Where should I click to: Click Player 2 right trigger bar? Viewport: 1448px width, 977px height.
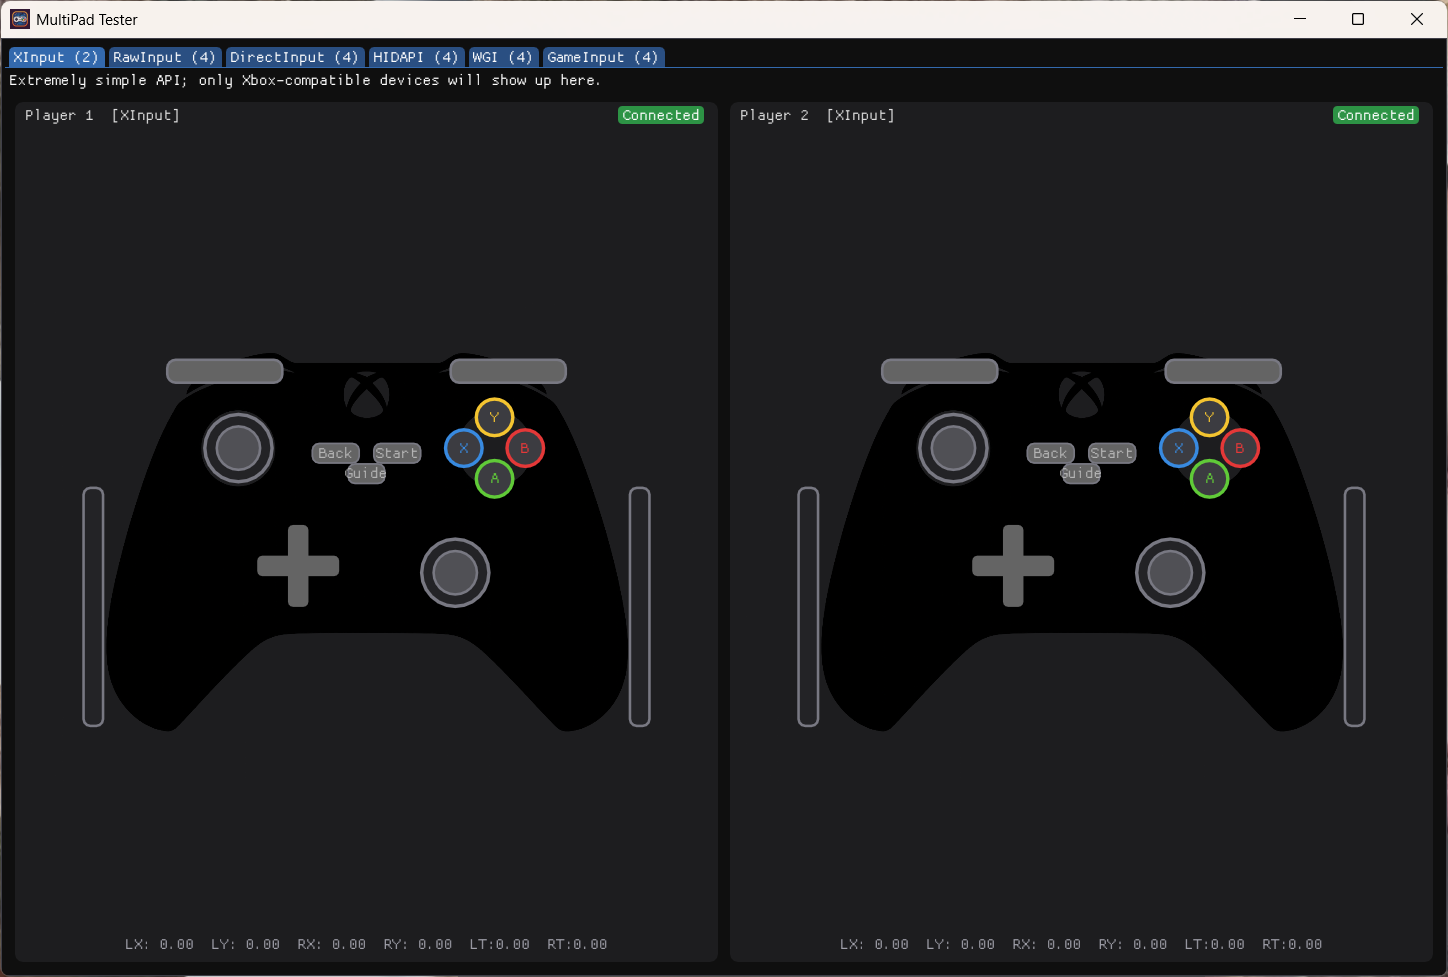1355,607
